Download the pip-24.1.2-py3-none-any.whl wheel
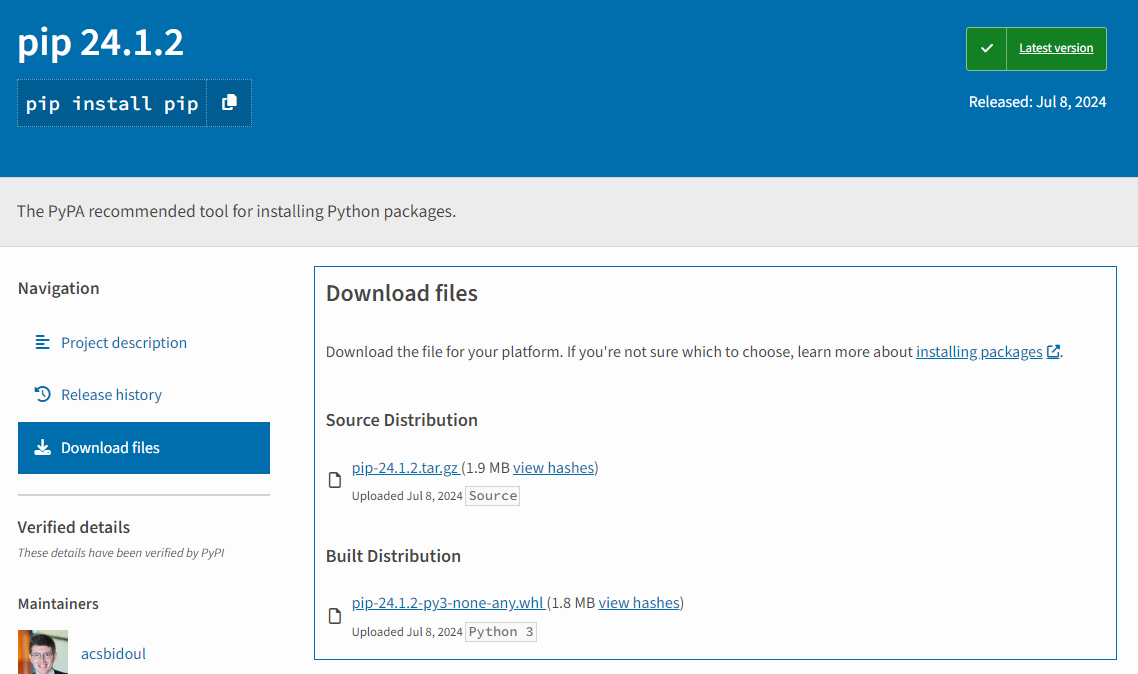This screenshot has width=1138, height=674. tap(448, 603)
